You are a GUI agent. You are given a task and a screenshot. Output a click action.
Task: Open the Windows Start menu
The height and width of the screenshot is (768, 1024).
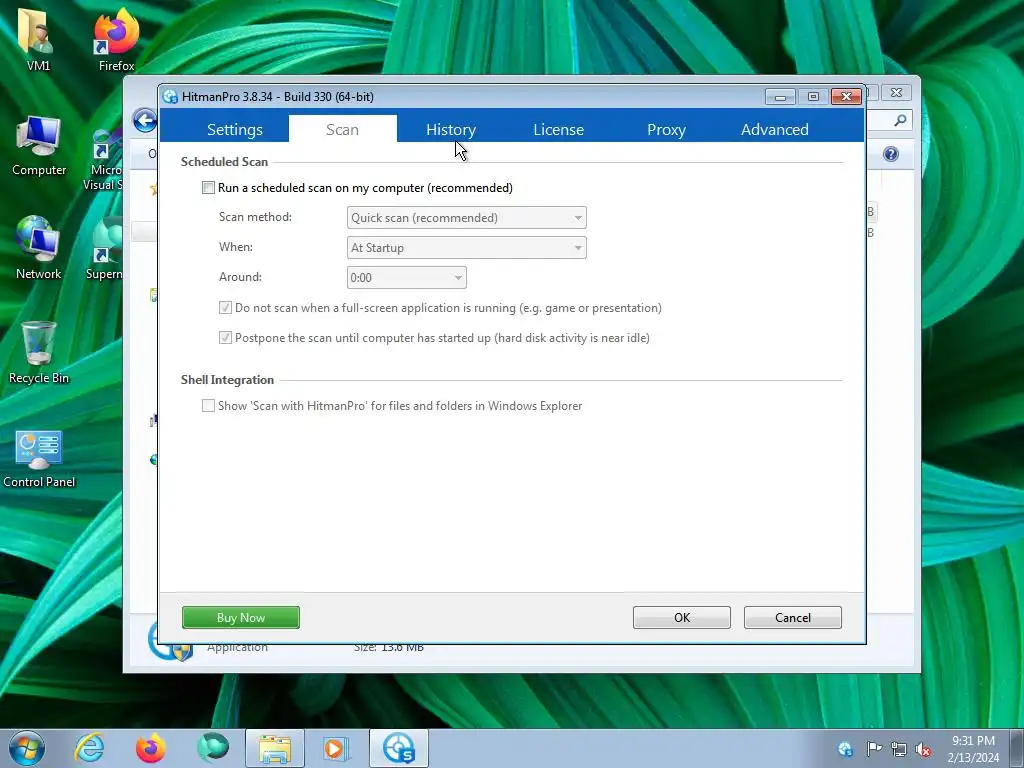pyautogui.click(x=27, y=748)
